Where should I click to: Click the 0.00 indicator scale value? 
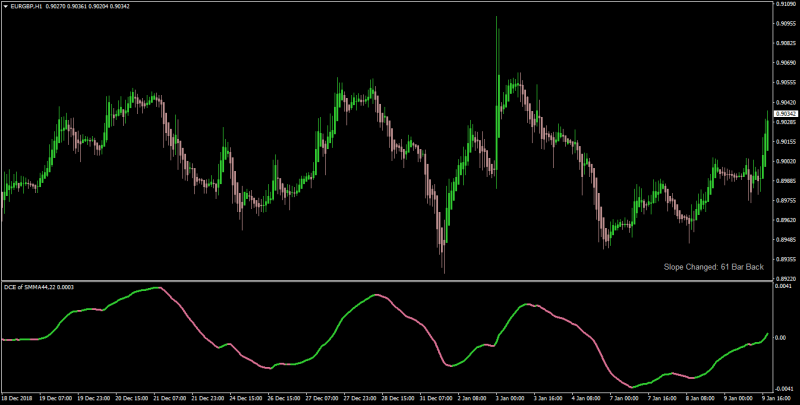(x=781, y=338)
